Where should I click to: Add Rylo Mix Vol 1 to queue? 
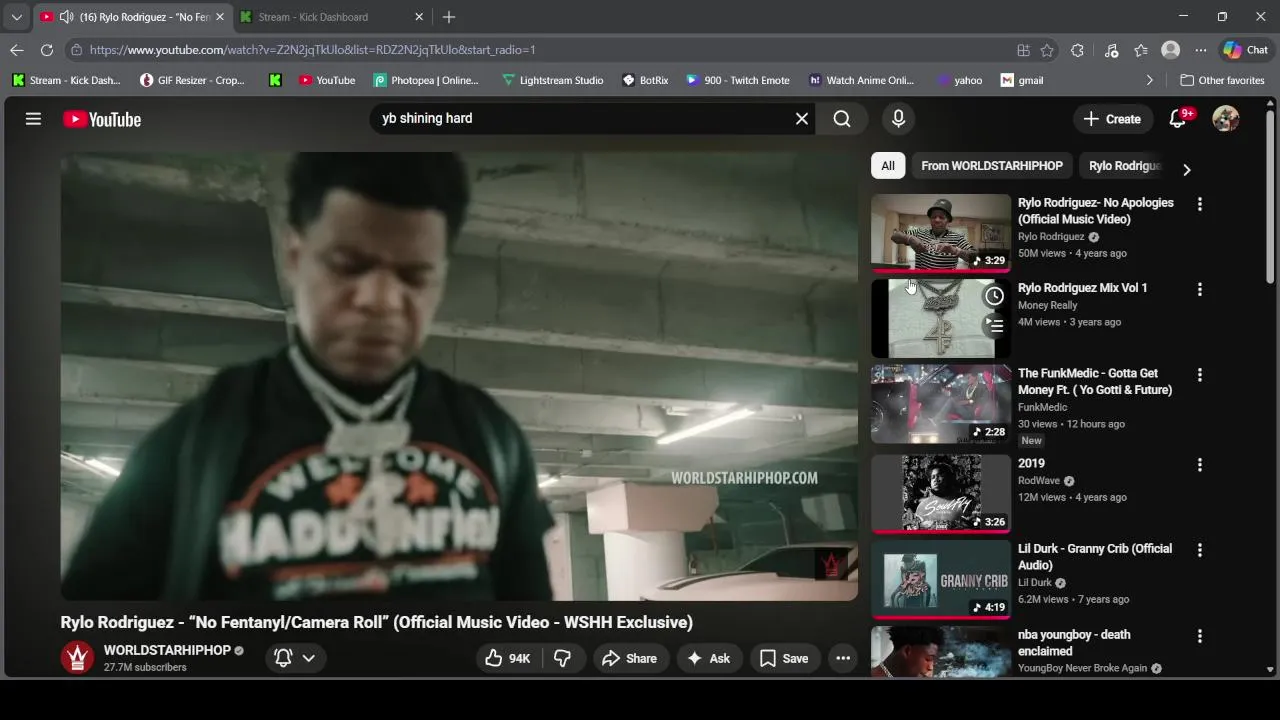click(994, 325)
